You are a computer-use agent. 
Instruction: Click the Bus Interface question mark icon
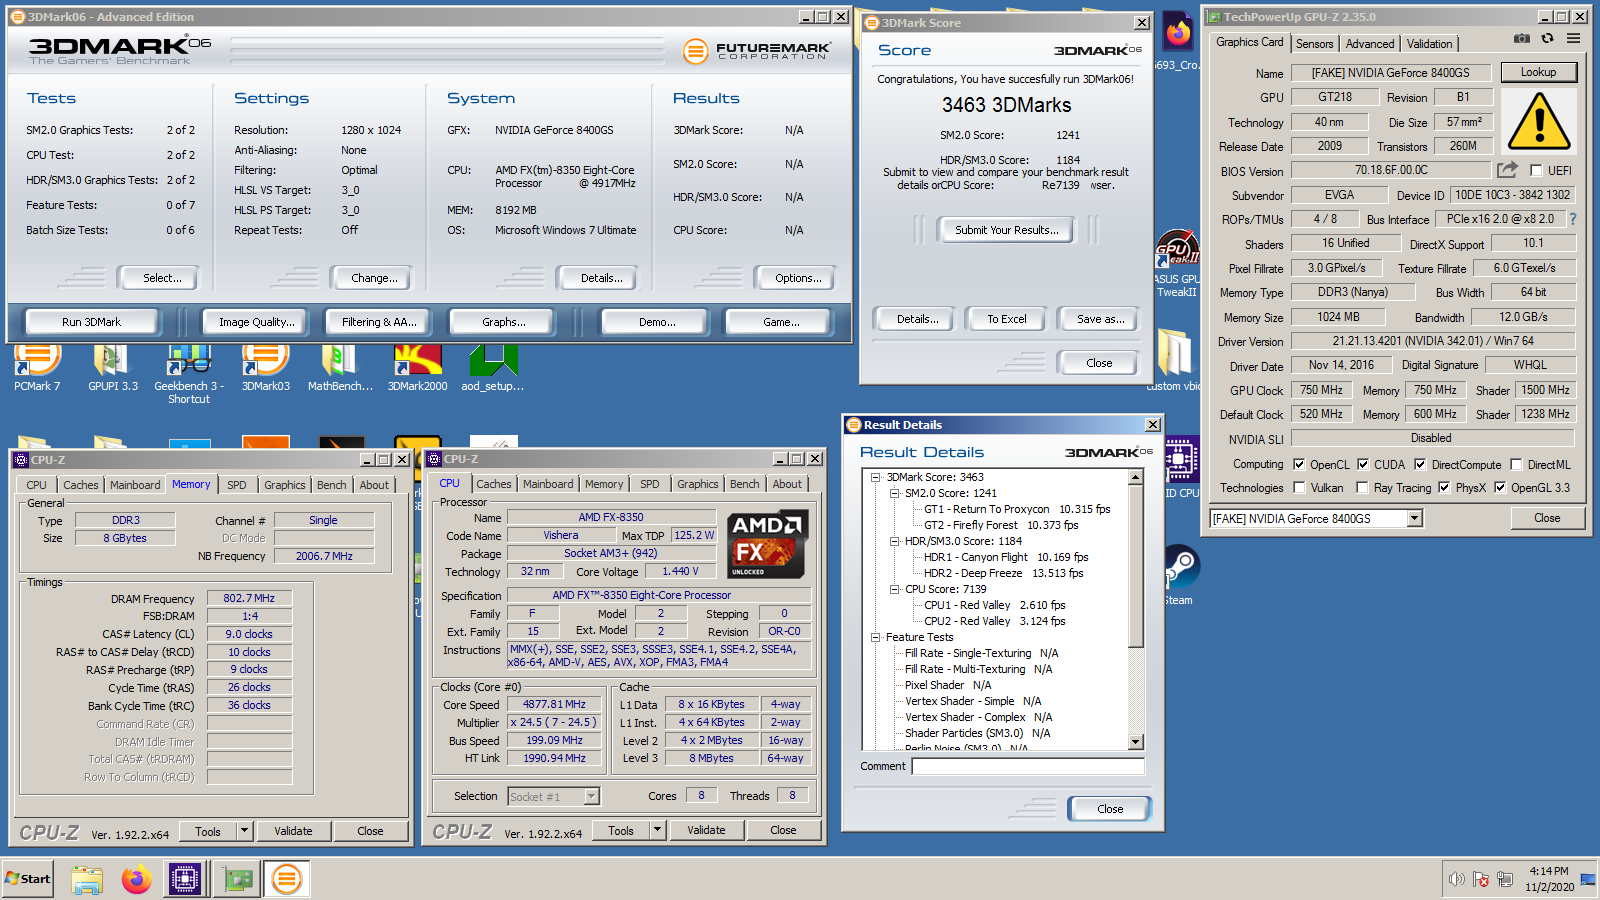click(x=1572, y=219)
